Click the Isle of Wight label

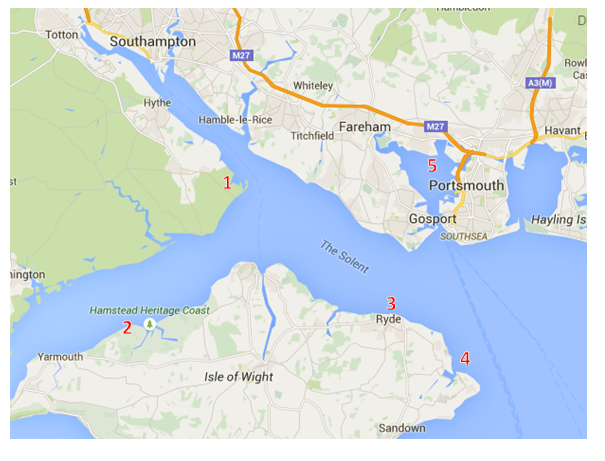point(238,377)
